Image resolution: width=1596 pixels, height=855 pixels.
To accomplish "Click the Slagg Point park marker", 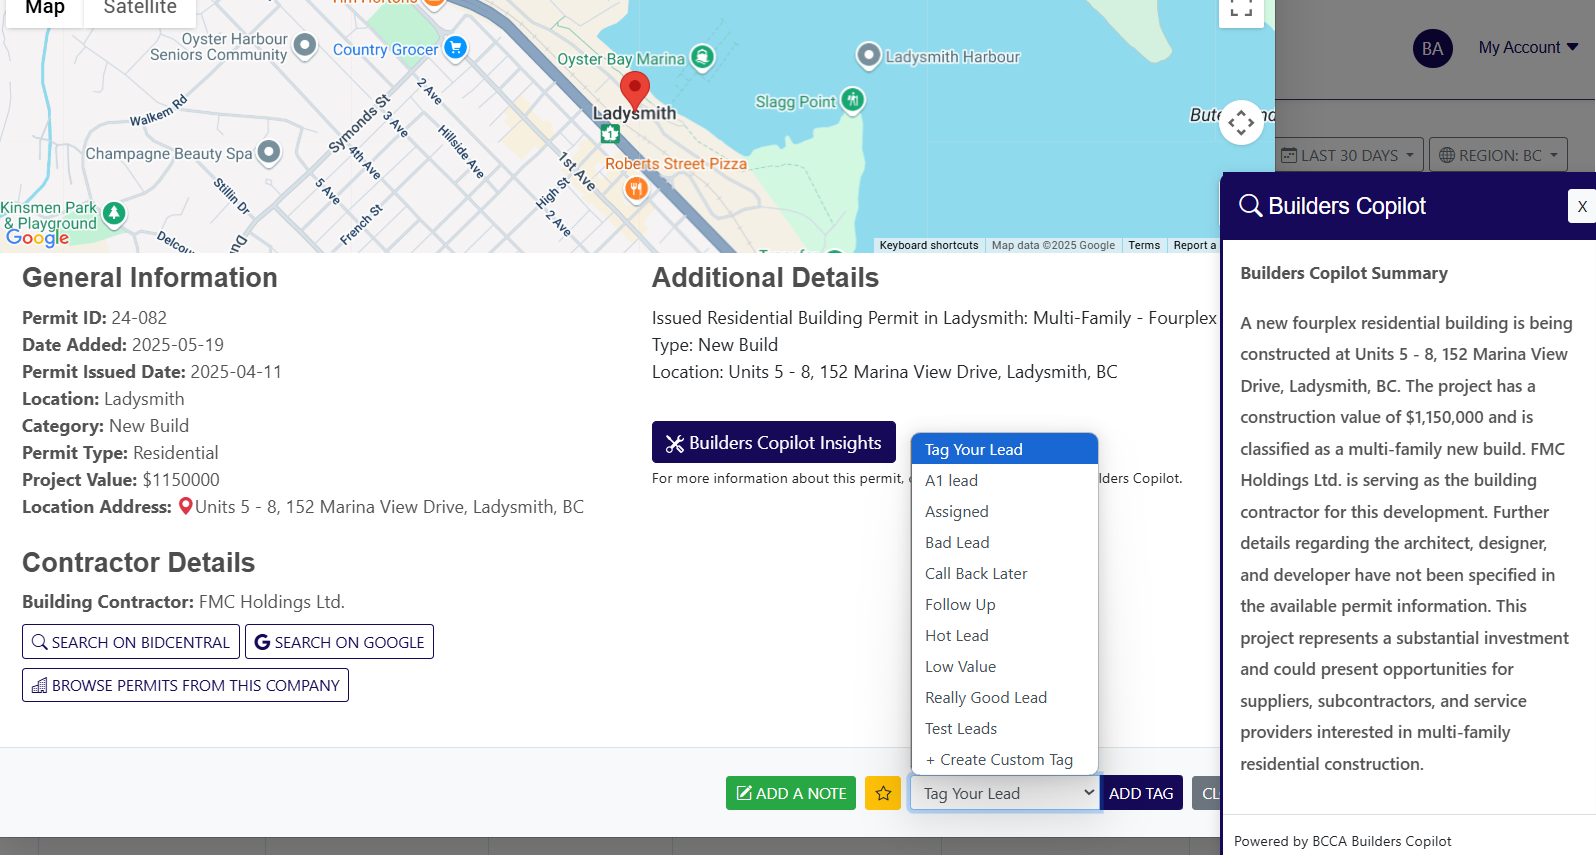I will click(x=852, y=99).
